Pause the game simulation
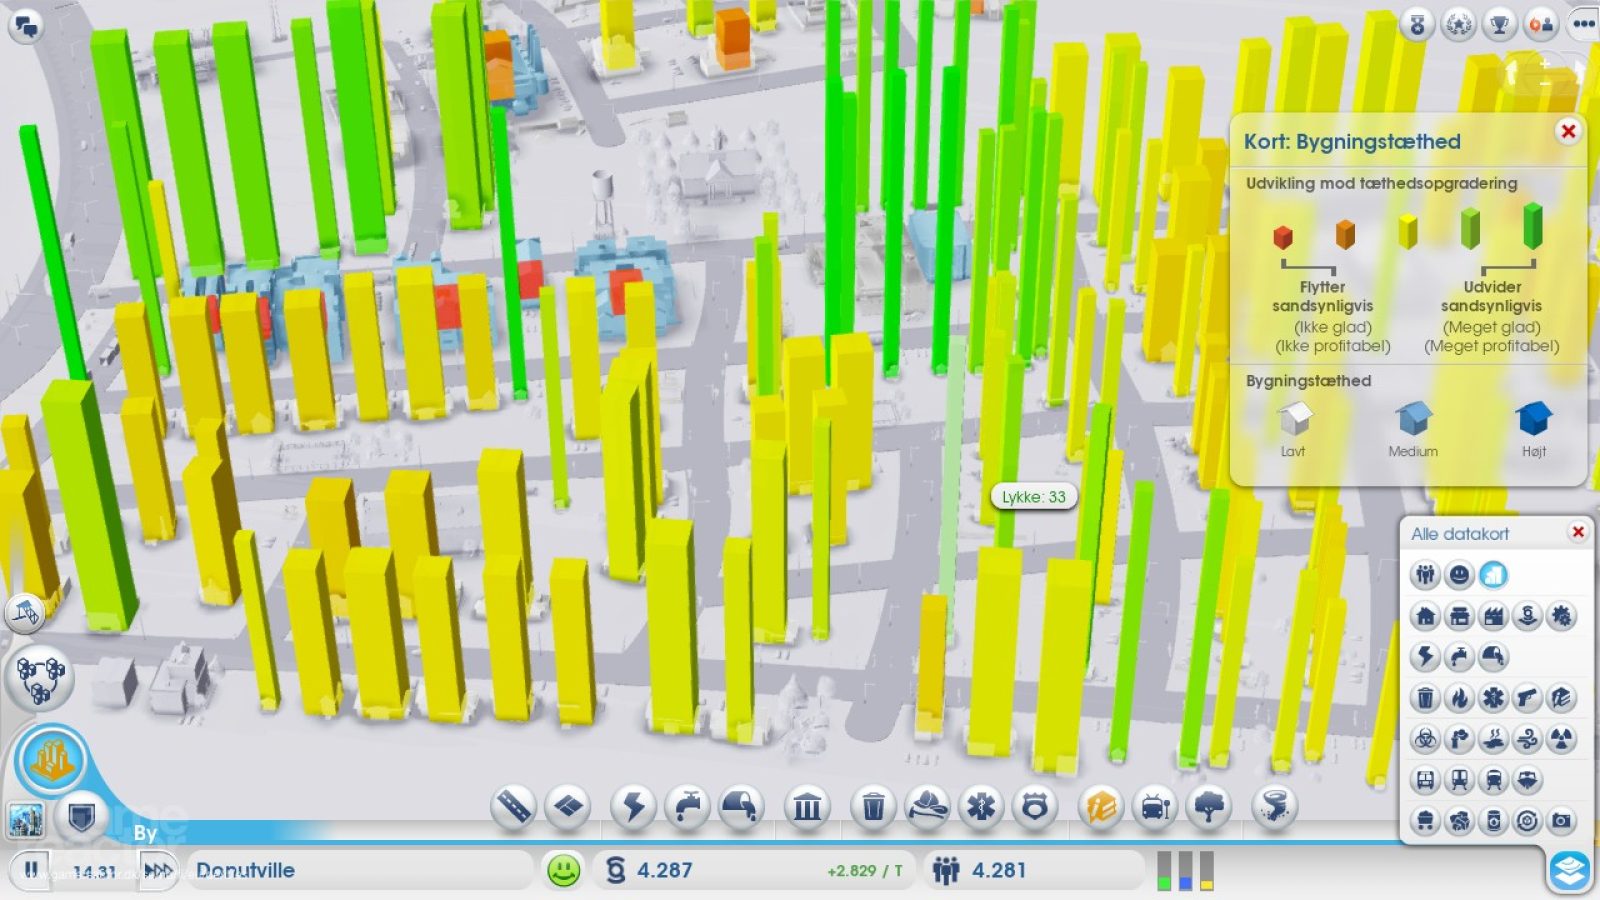This screenshot has width=1600, height=900. [32, 869]
